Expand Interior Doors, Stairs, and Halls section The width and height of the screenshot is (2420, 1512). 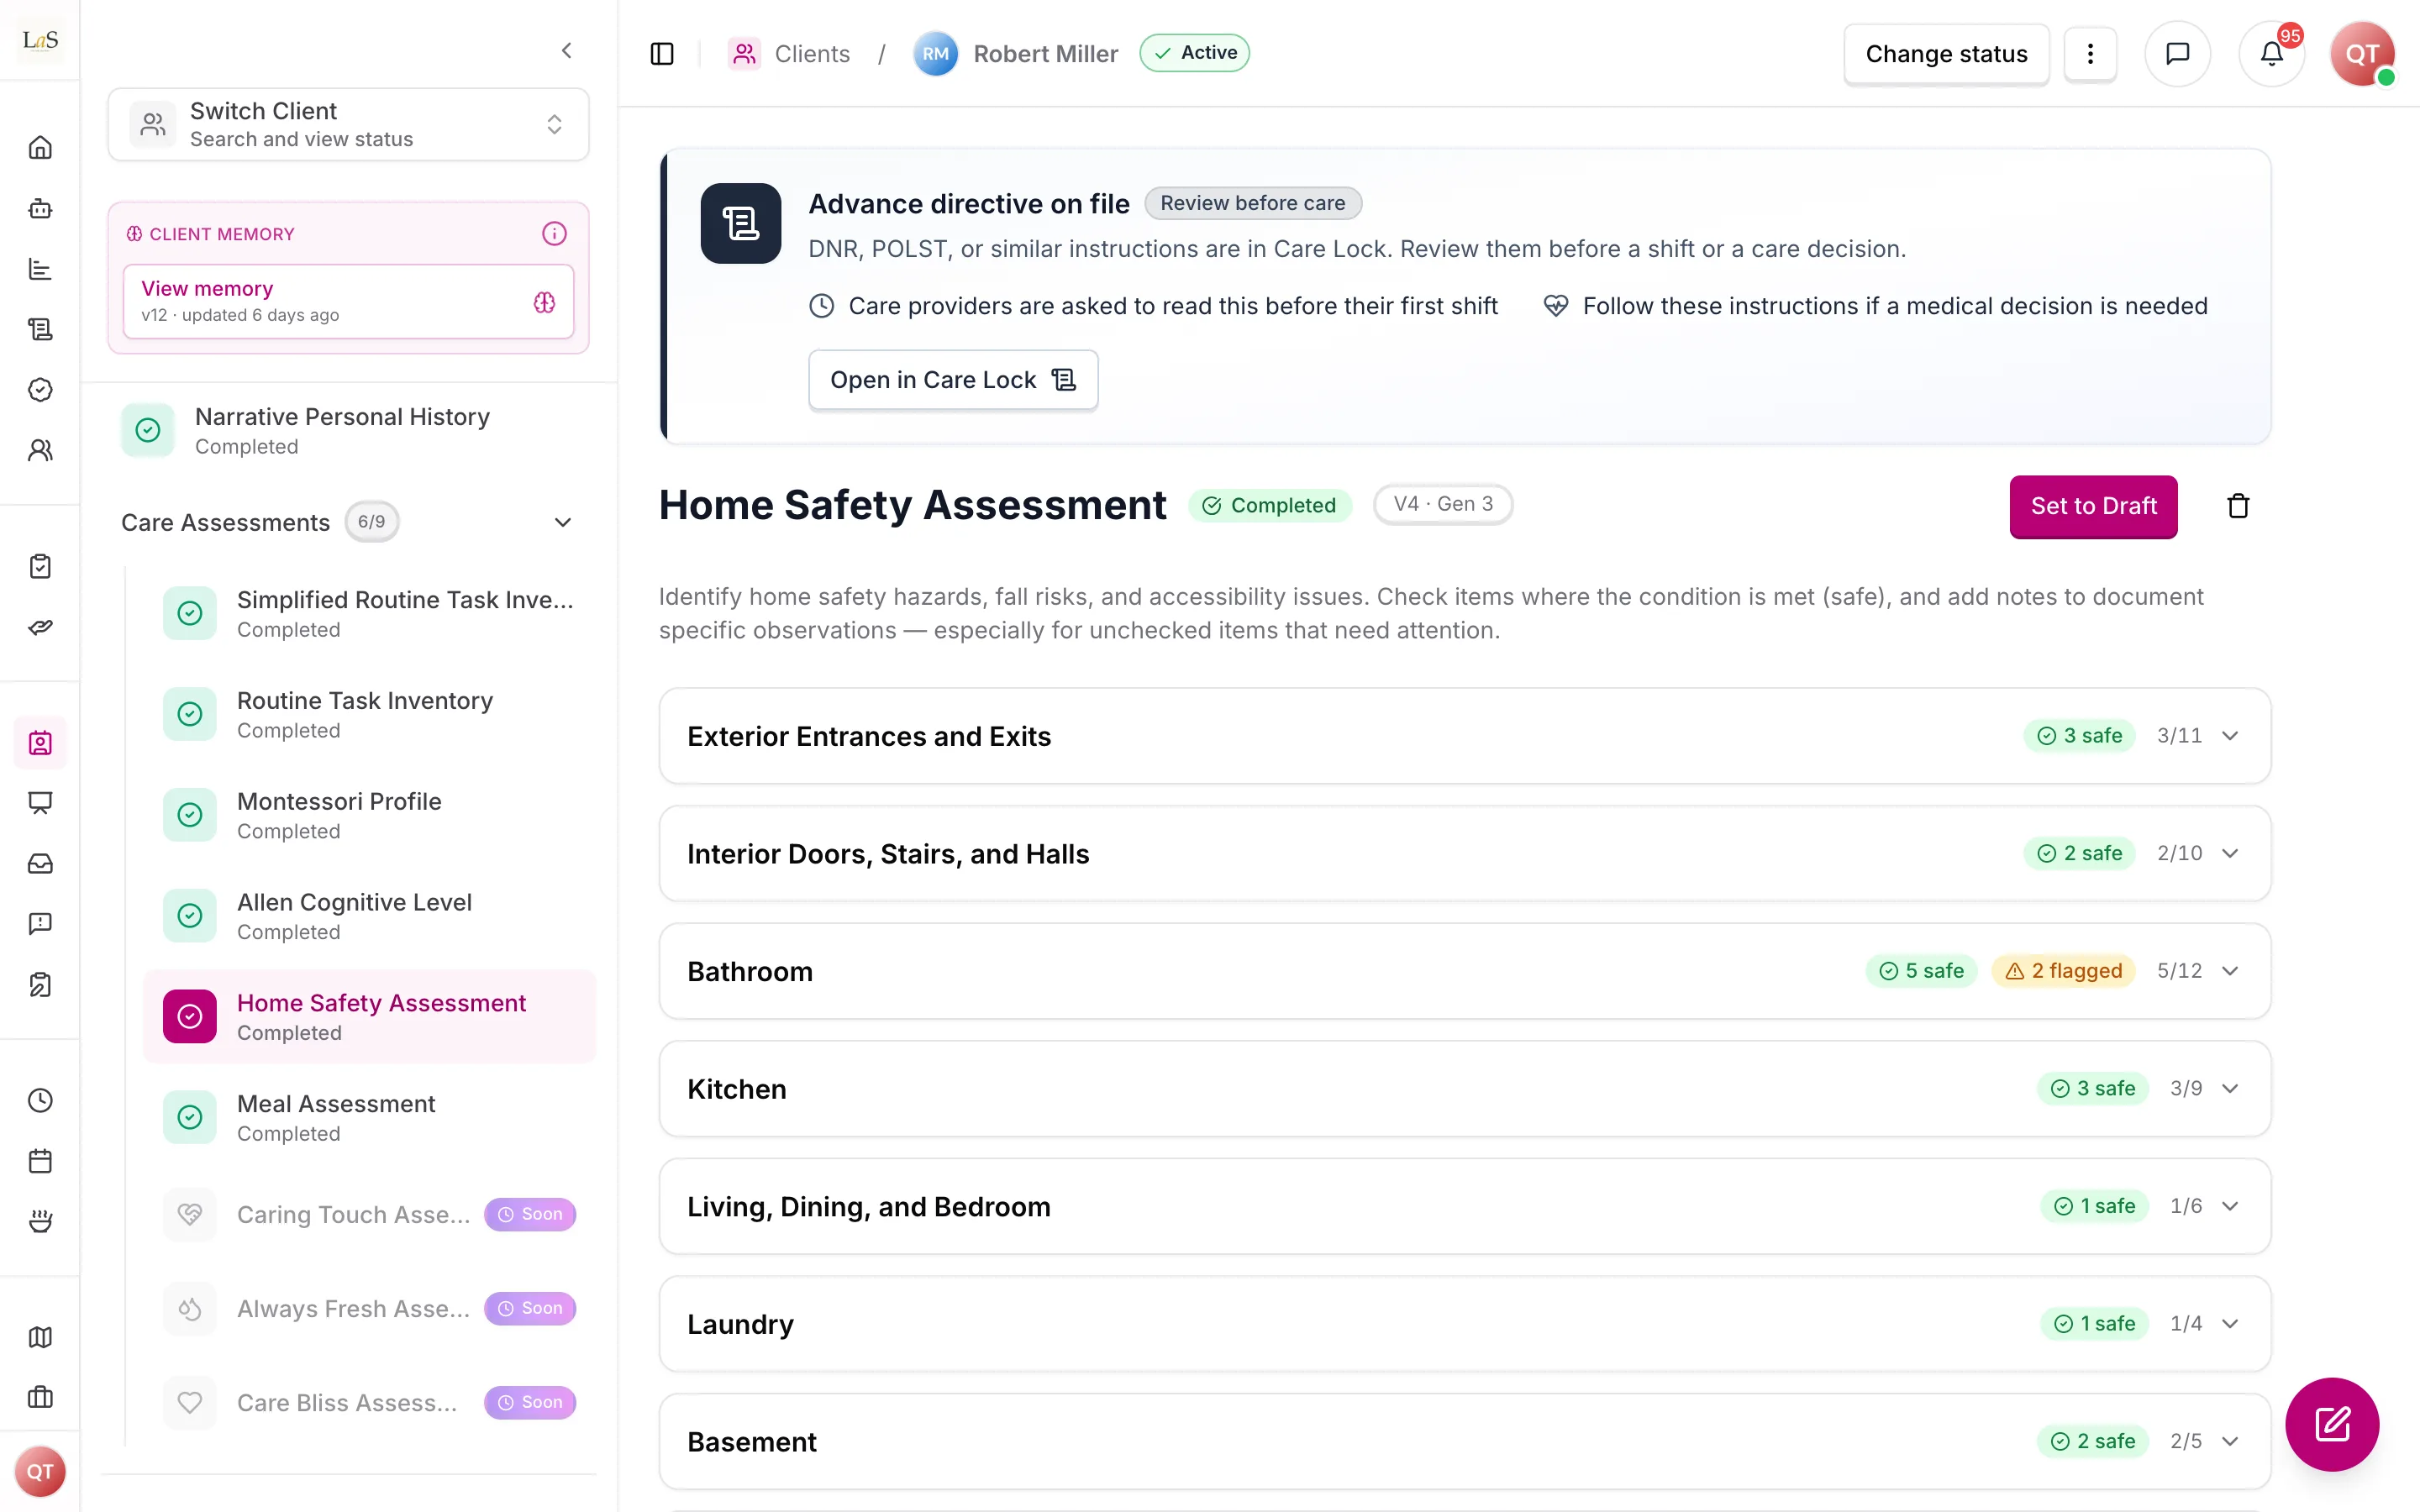[x=1464, y=853]
